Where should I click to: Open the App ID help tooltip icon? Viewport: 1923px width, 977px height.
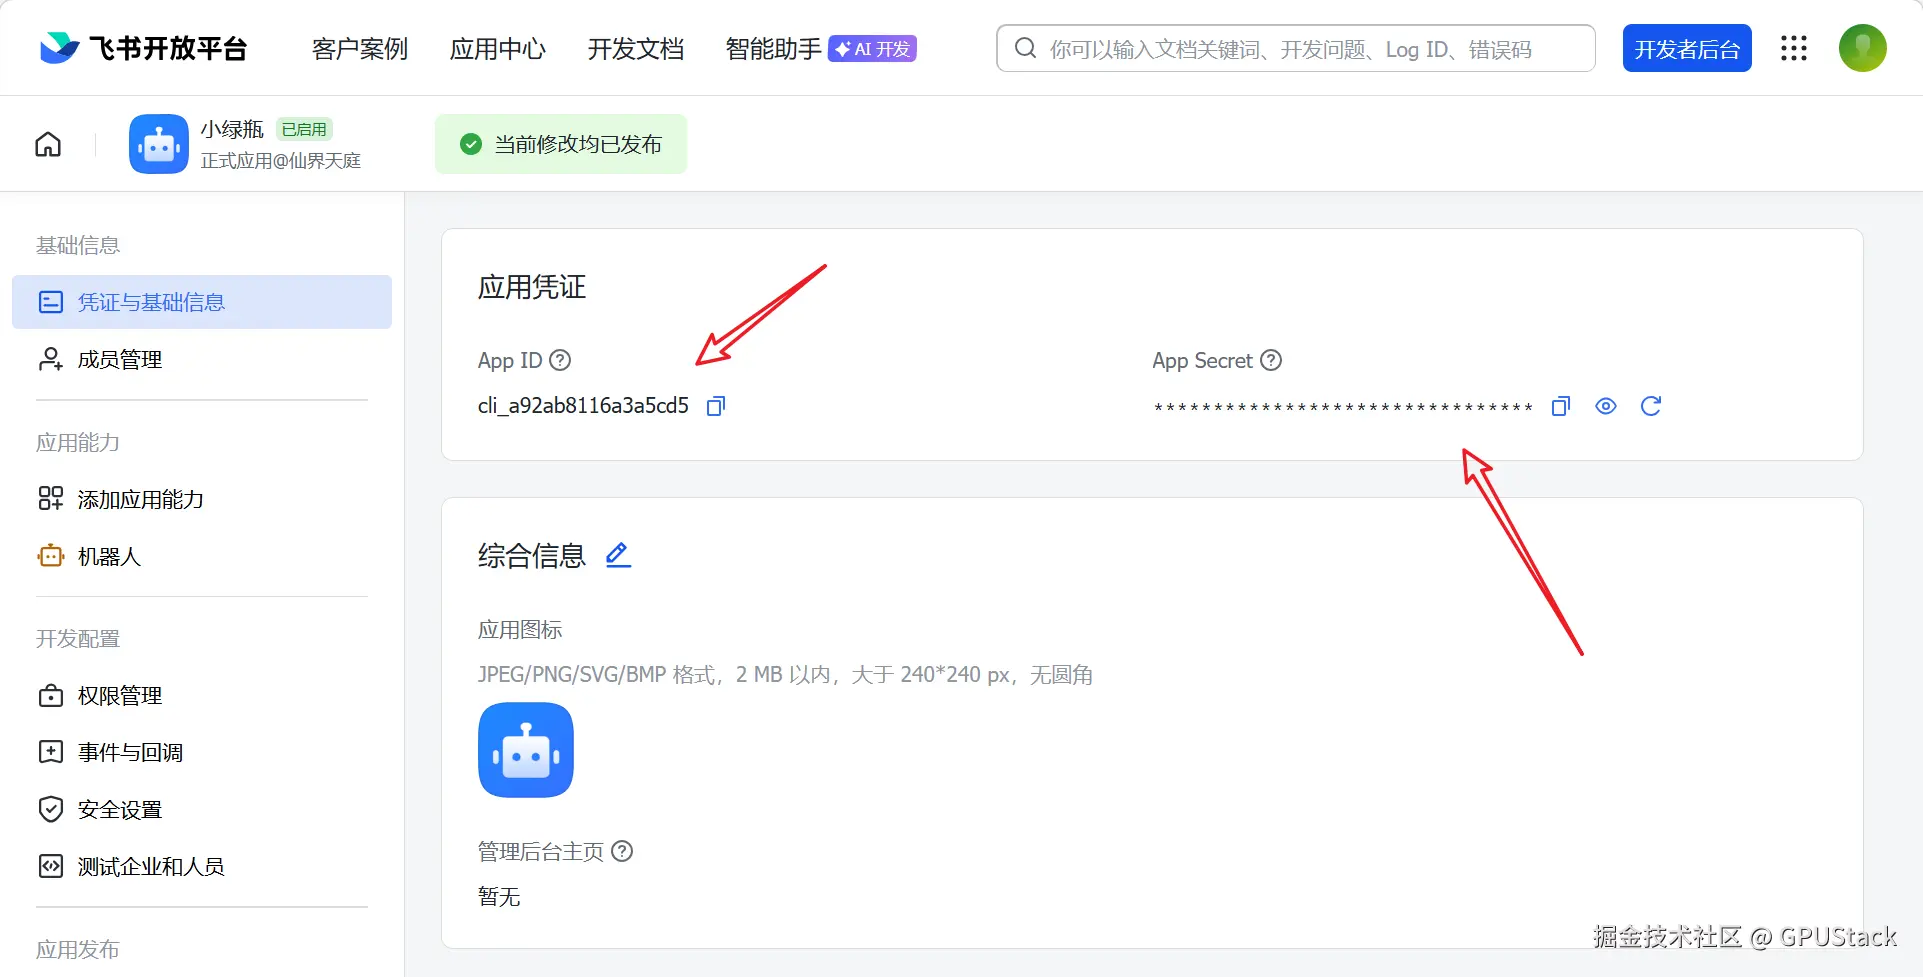(x=561, y=360)
